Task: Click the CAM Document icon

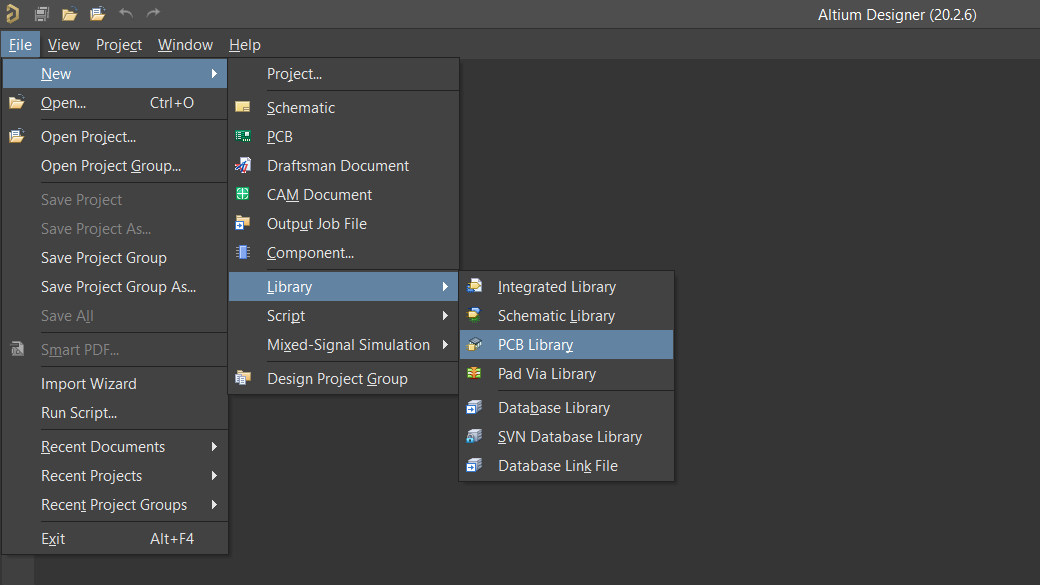Action: pyautogui.click(x=243, y=195)
